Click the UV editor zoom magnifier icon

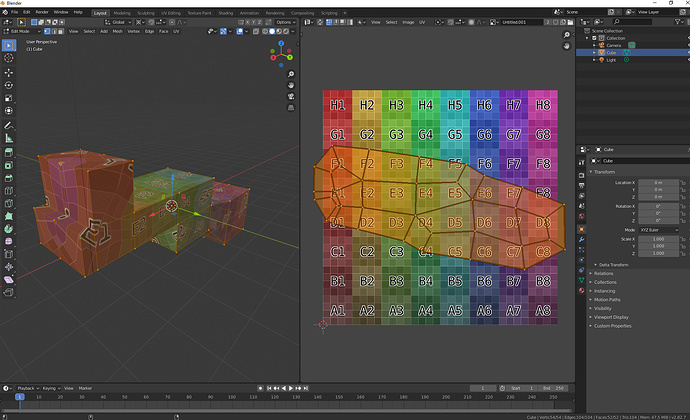click(x=567, y=35)
